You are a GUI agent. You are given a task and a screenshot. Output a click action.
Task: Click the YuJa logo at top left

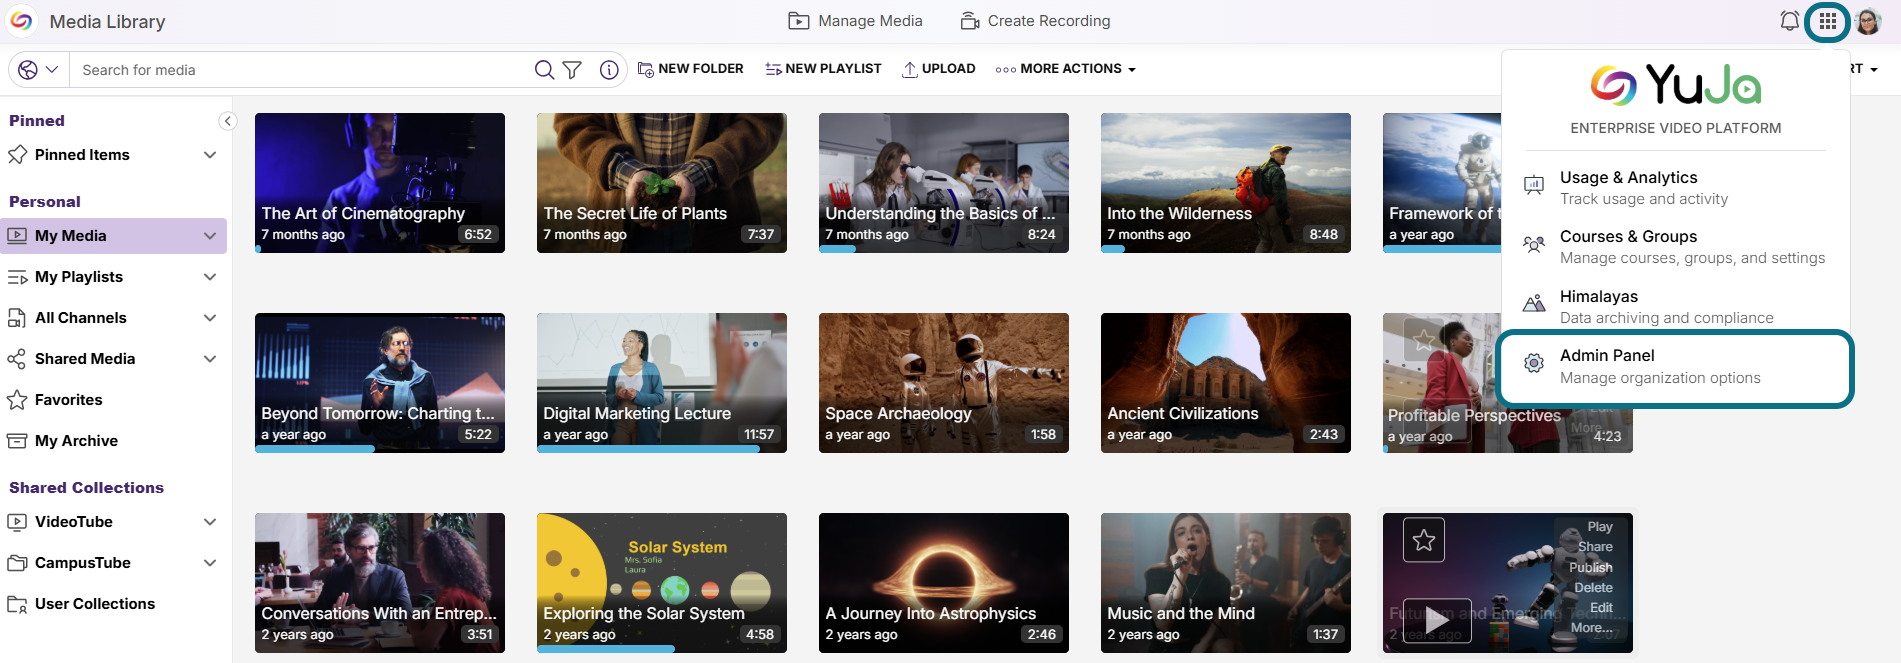pyautogui.click(x=21, y=21)
